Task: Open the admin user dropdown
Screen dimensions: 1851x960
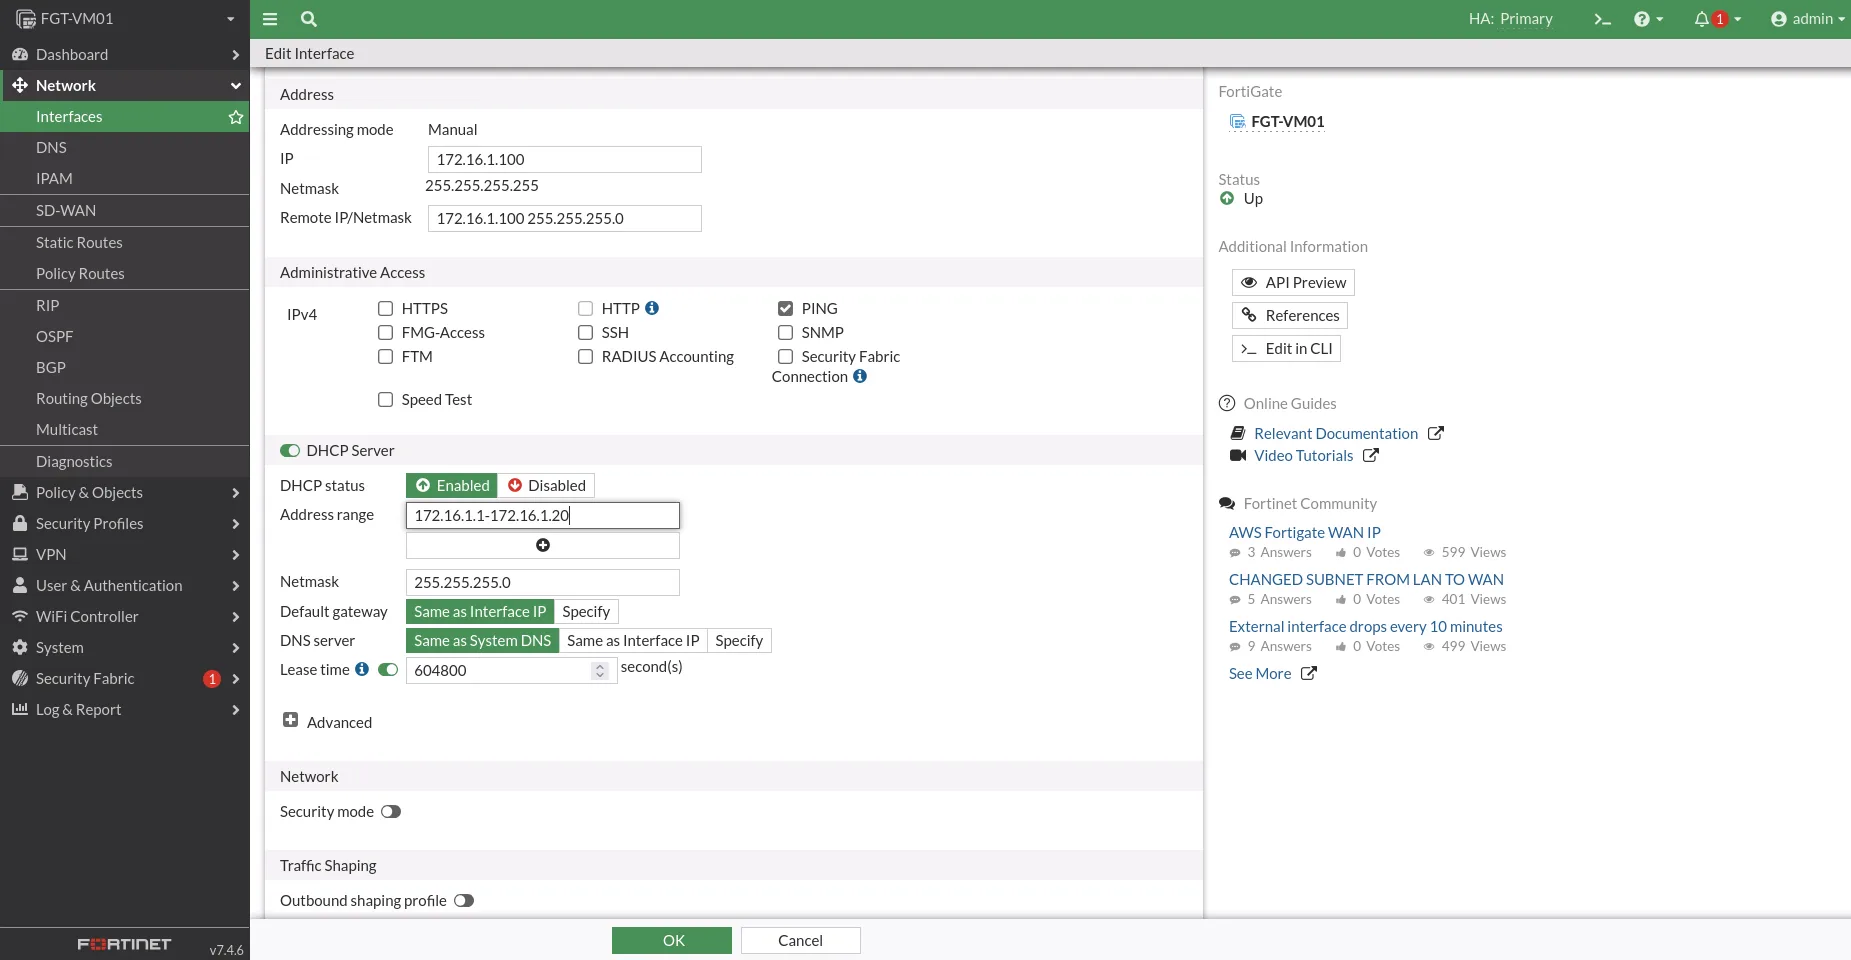Action: [1807, 19]
